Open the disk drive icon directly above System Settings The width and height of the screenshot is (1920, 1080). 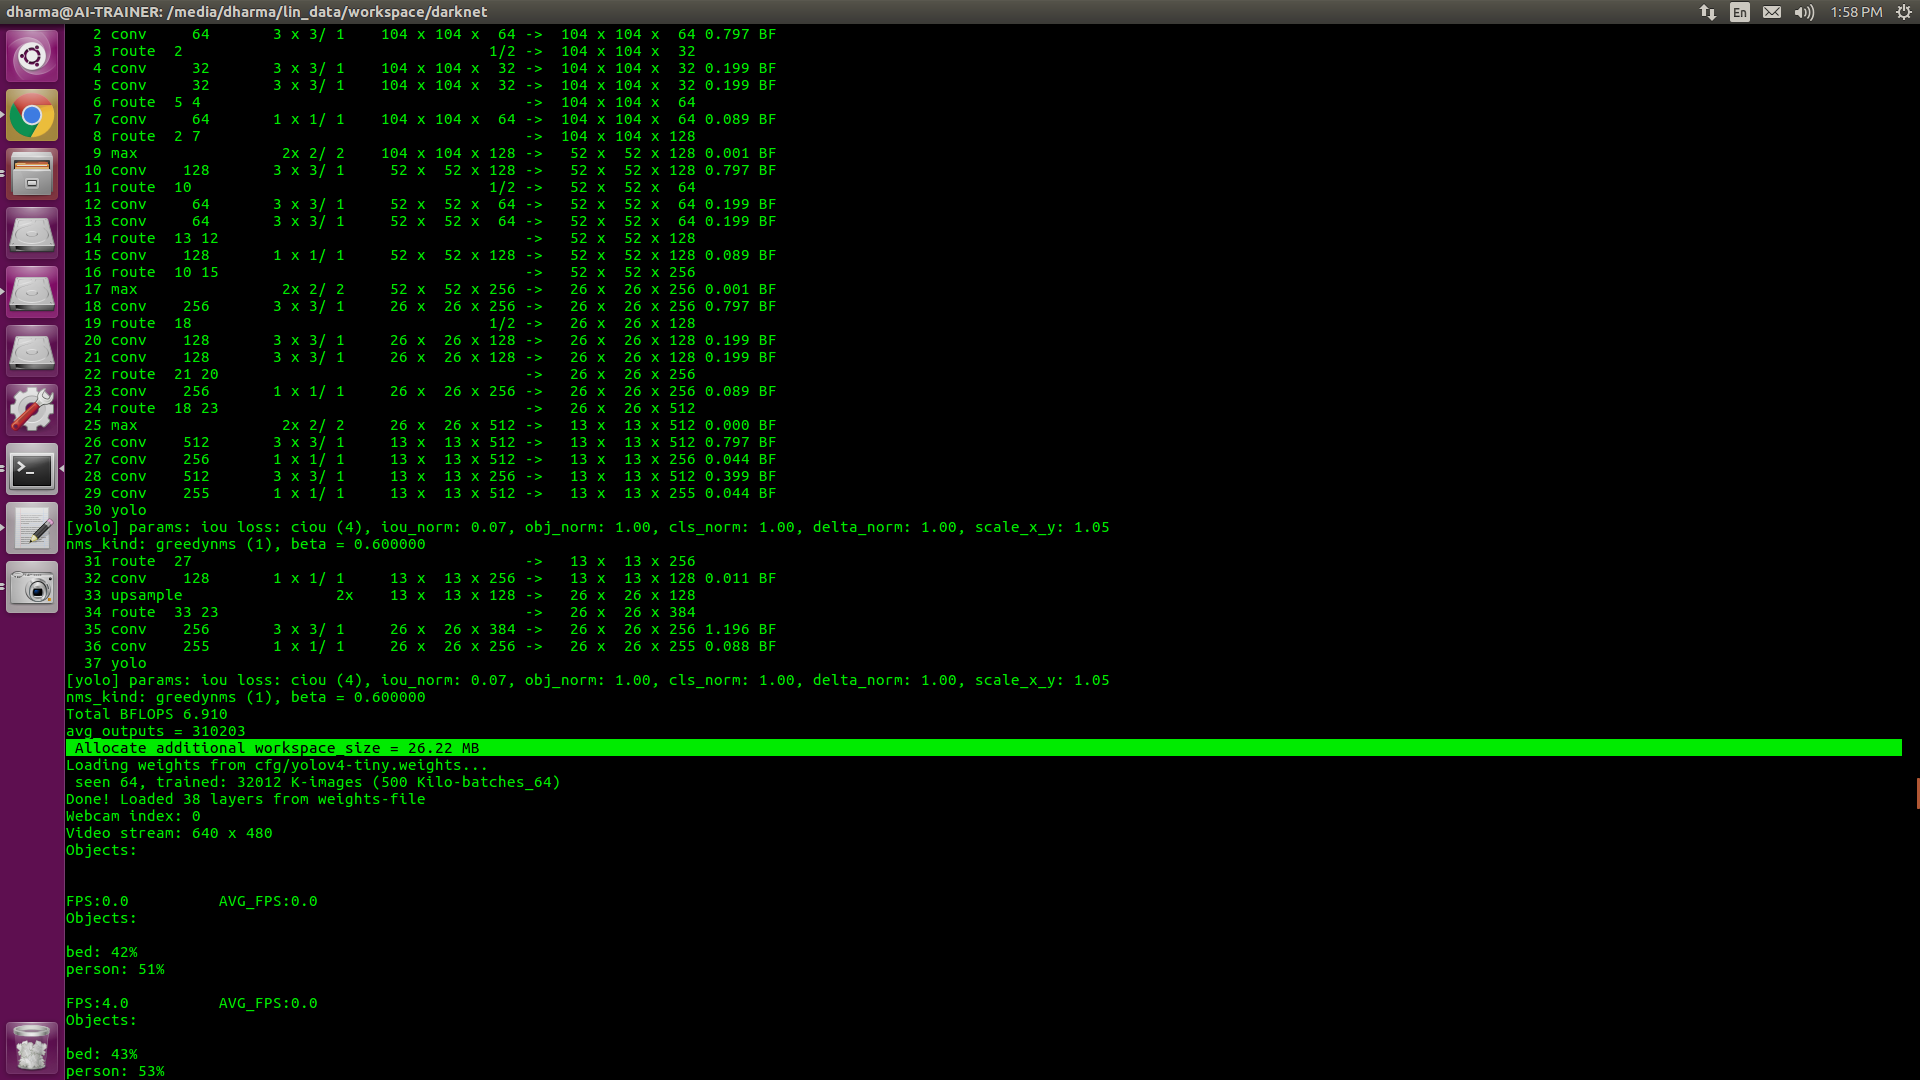32,352
